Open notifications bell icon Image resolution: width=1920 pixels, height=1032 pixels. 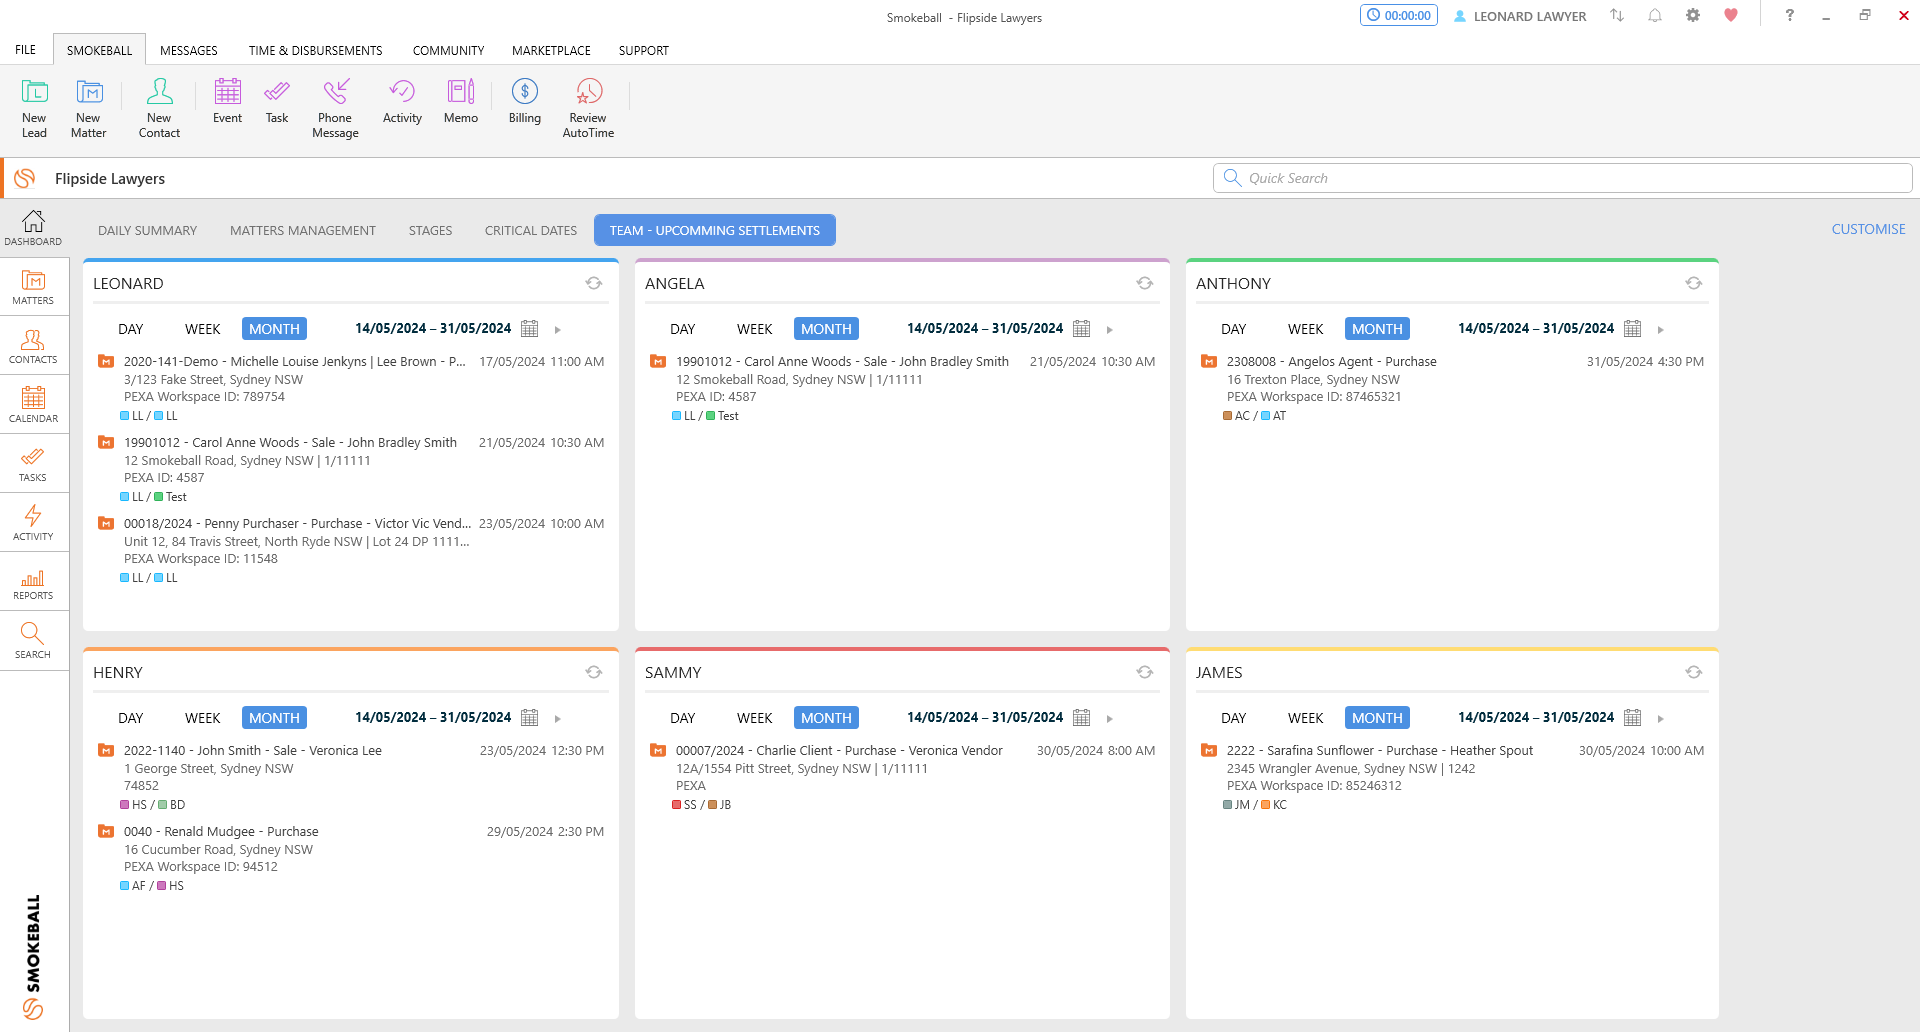1655,16
